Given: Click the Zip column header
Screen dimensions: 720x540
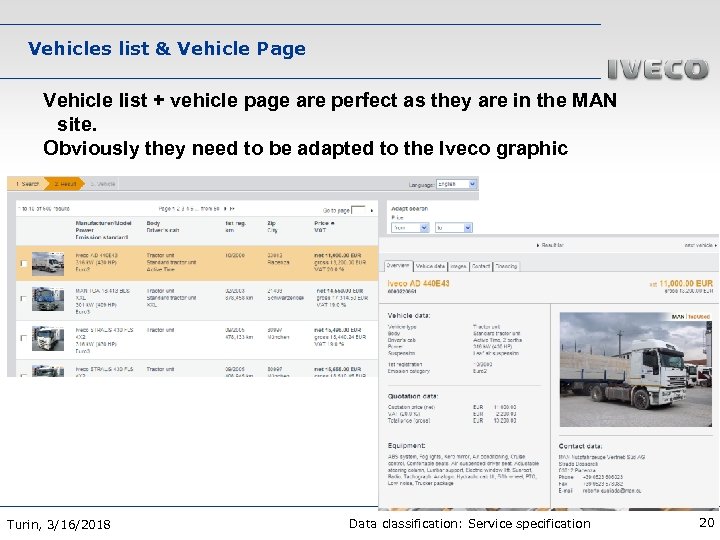Looking at the screenshot, I should [271, 223].
